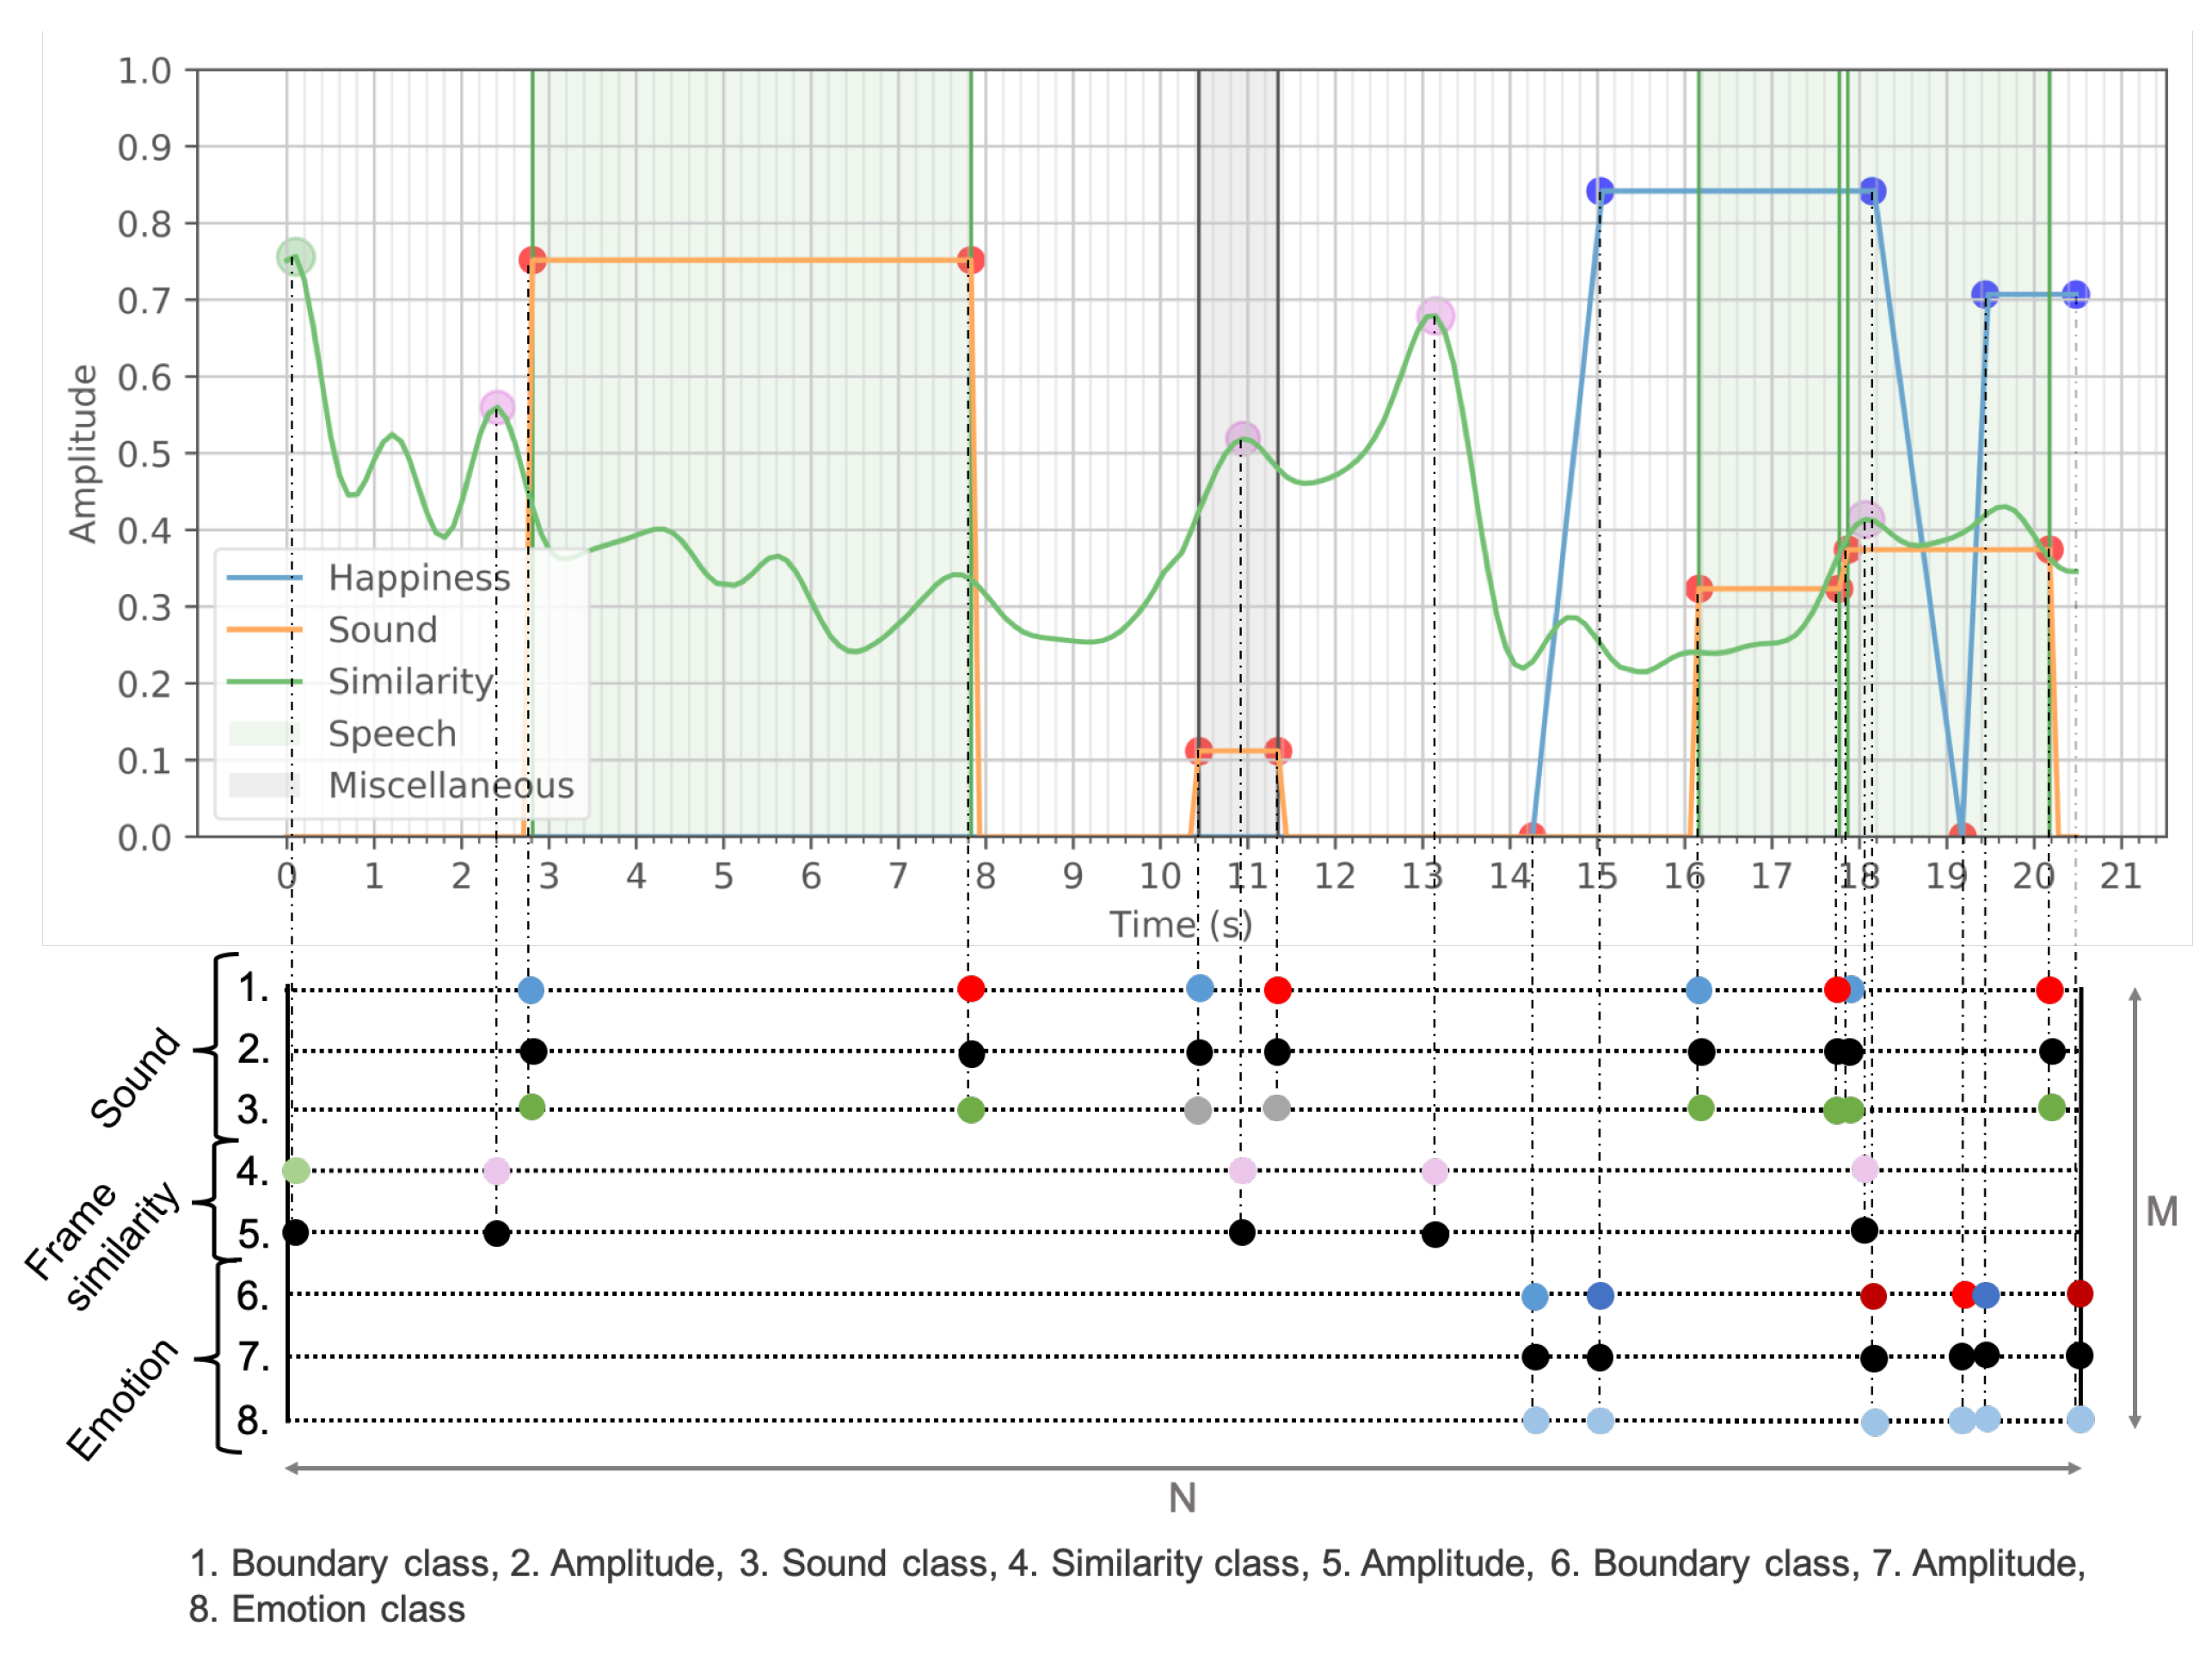The height and width of the screenshot is (1663, 2212).
Task: Click the 21 tick label on time axis
Action: point(2120,877)
